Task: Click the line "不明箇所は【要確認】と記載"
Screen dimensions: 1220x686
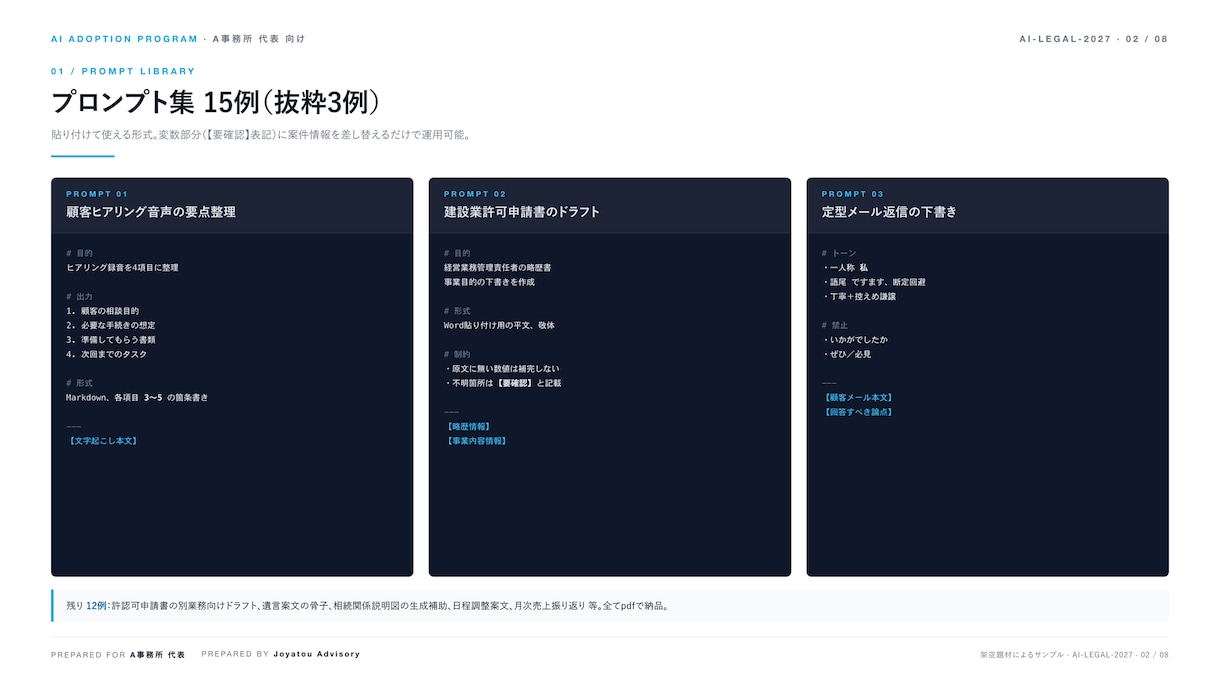Action: tap(502, 383)
